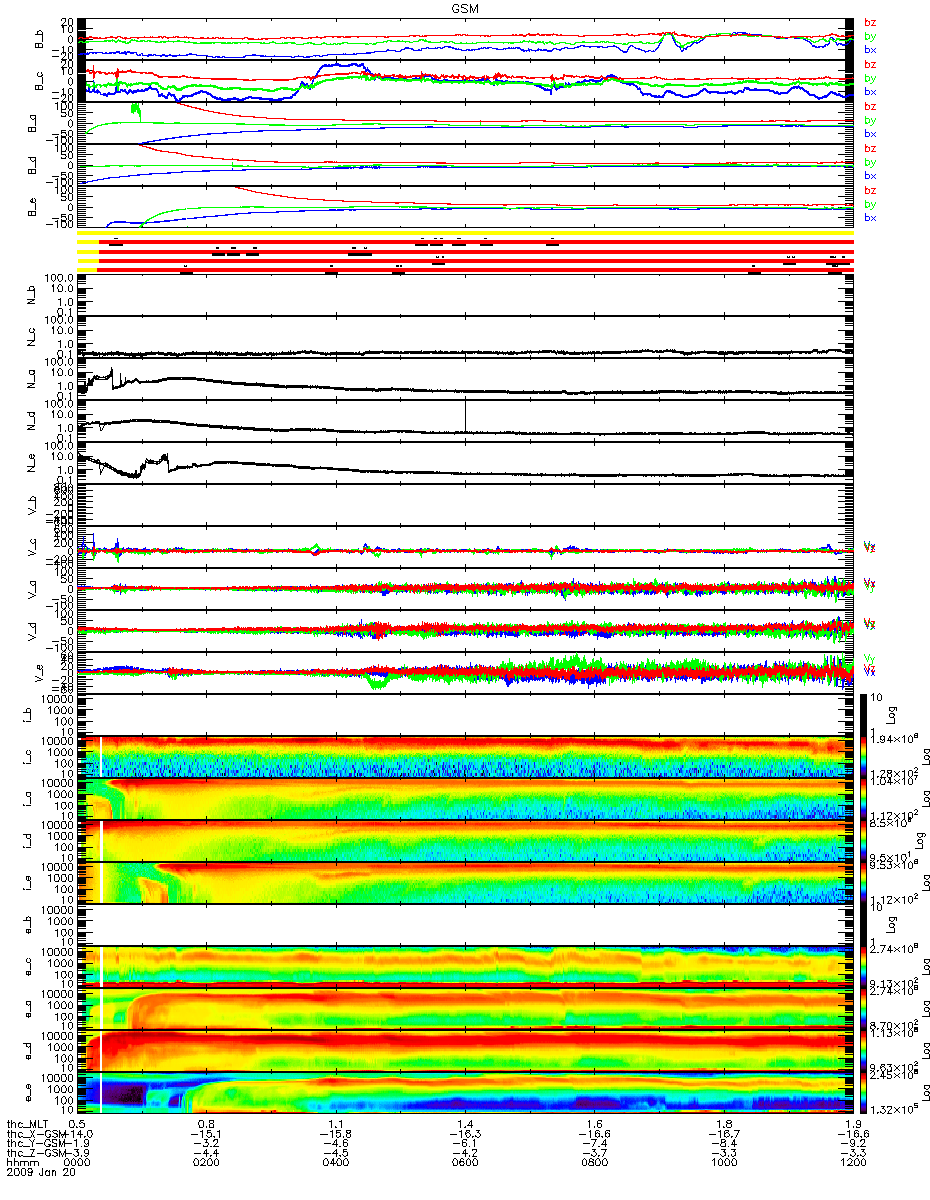The height and width of the screenshot is (1200, 930).
Task: Click the red bz legend of panel B_b
Action: [870, 22]
